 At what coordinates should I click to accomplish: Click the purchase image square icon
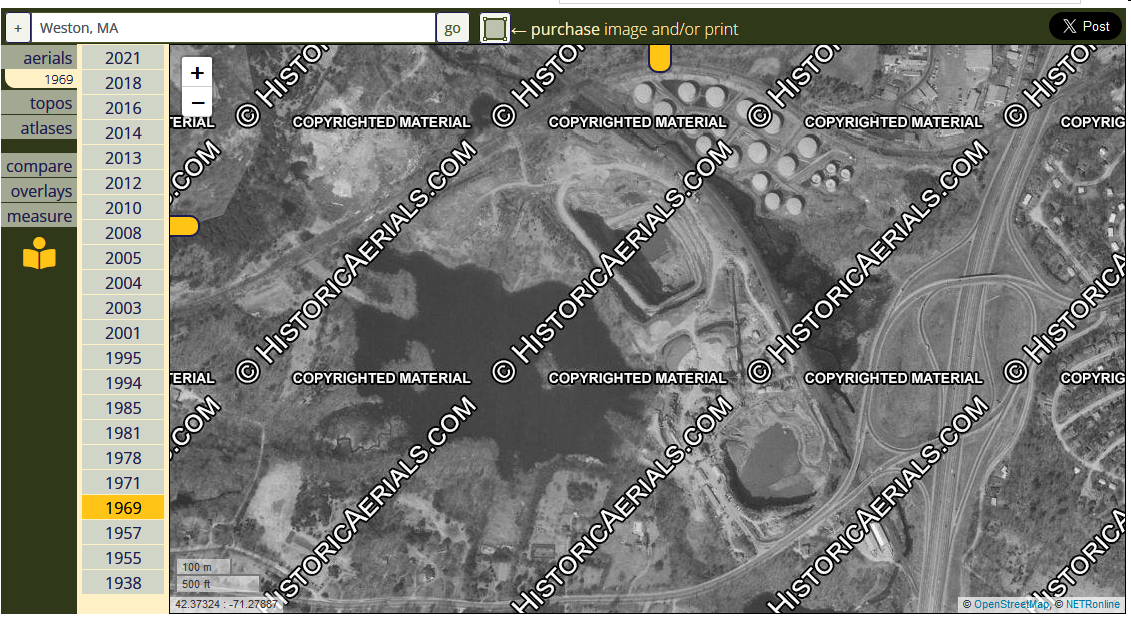[494, 29]
